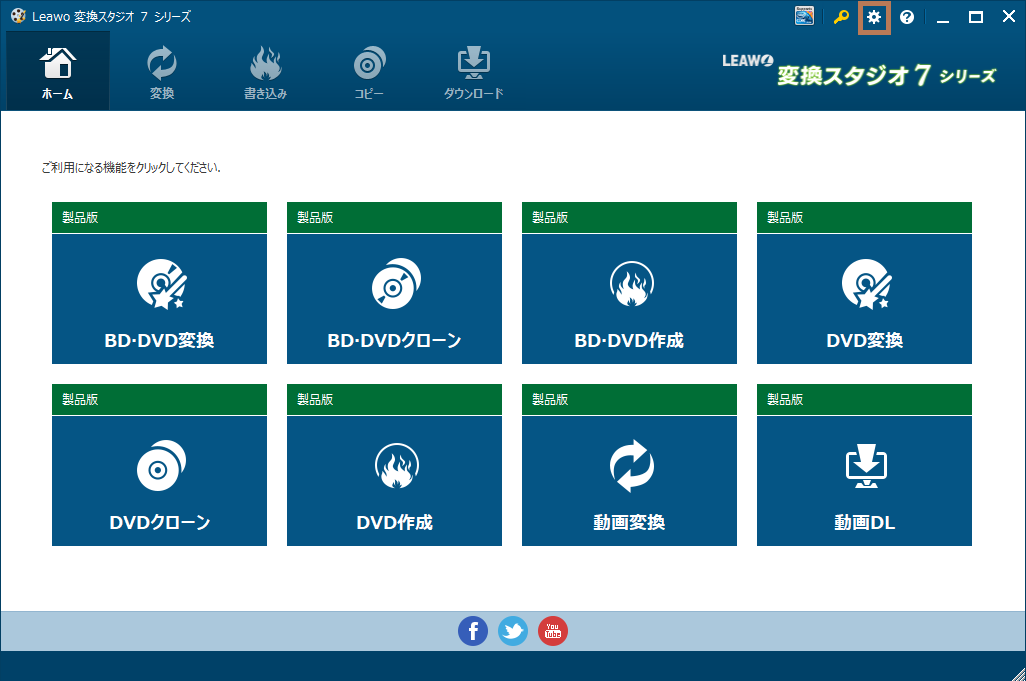Open the Twitter bird icon

pyautogui.click(x=513, y=630)
